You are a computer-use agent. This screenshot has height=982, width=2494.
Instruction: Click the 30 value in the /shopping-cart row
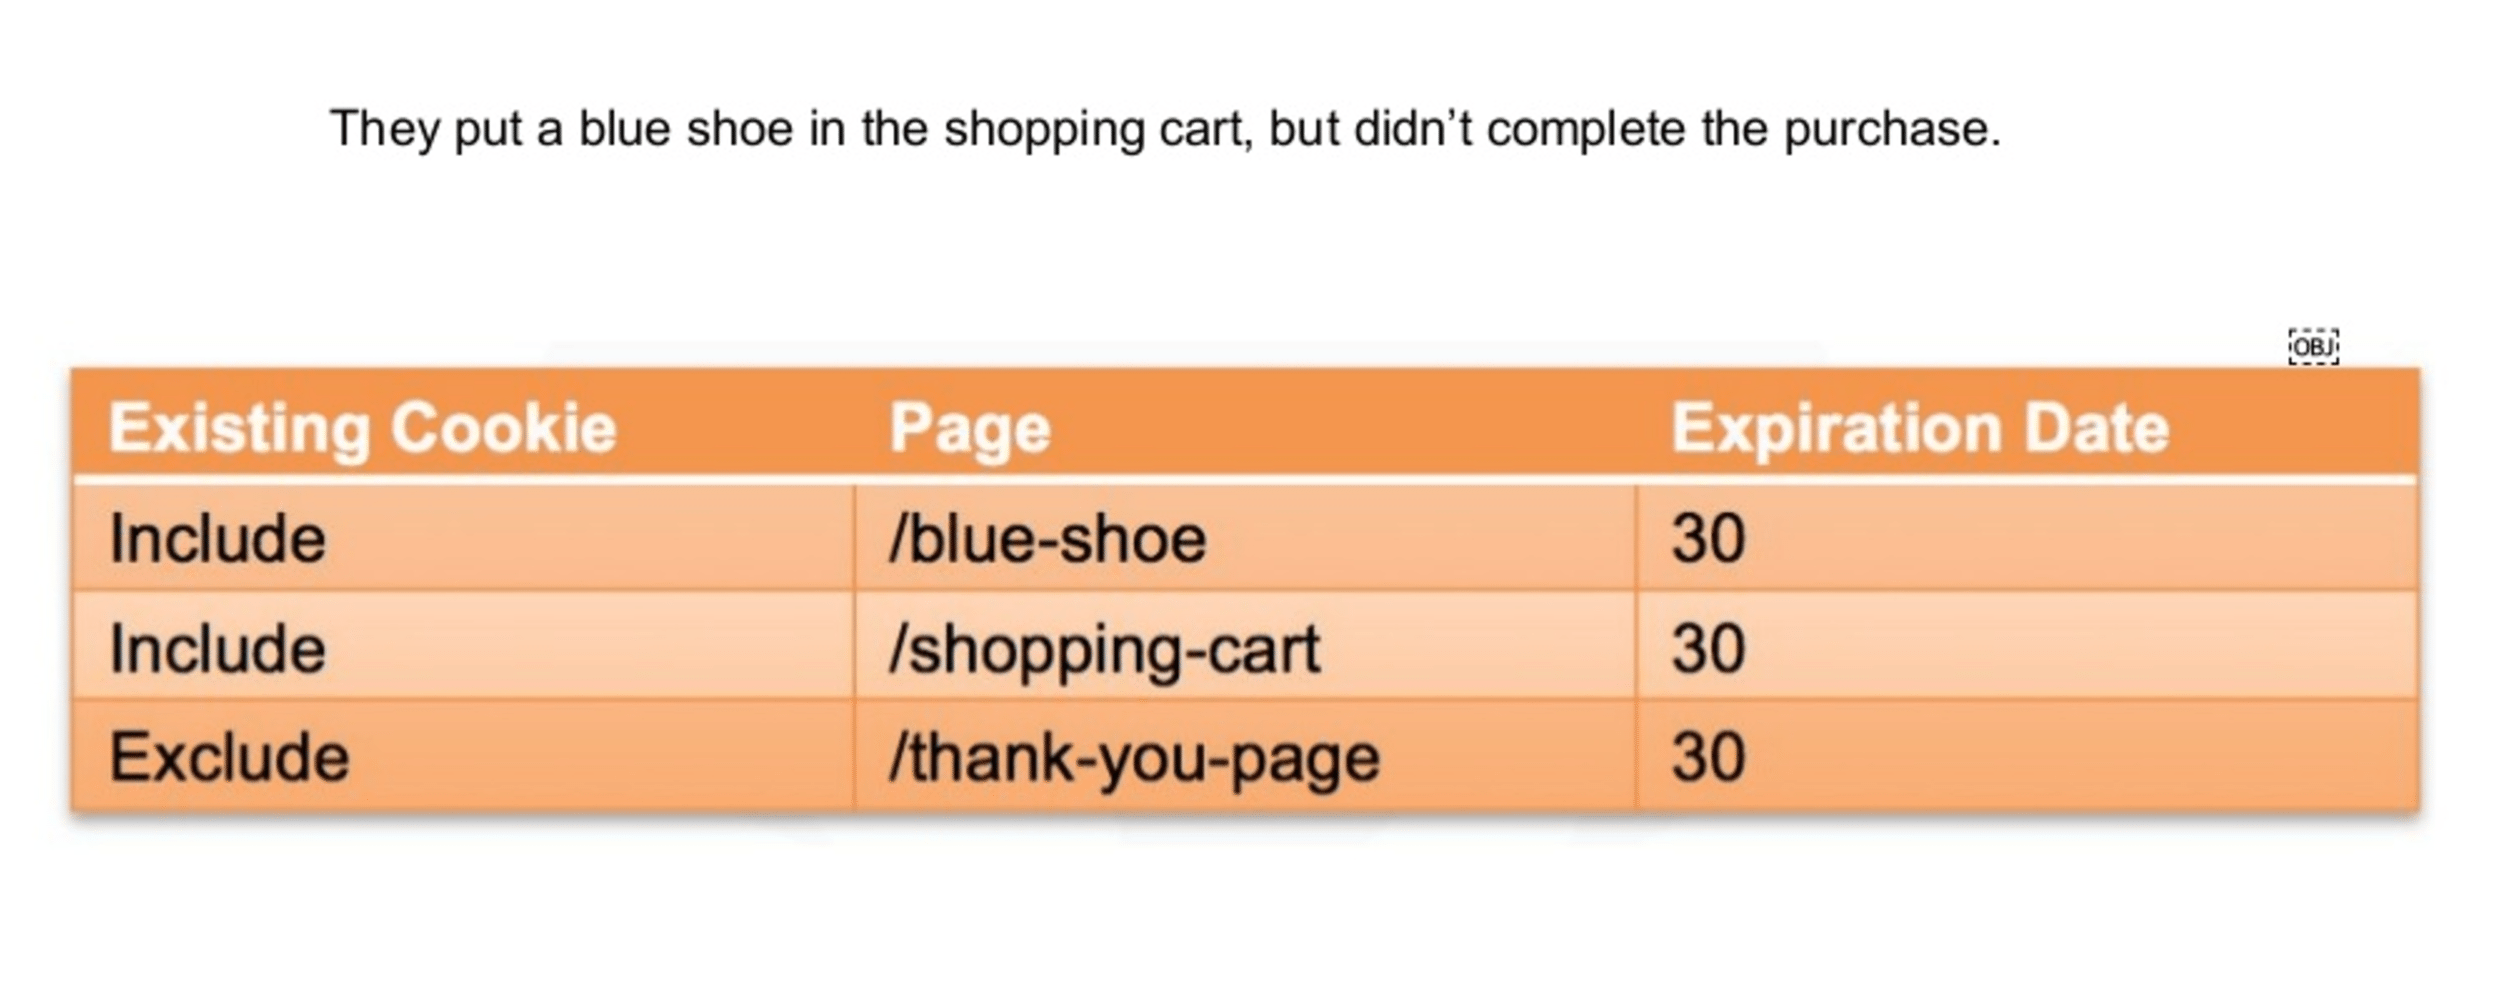(1708, 649)
